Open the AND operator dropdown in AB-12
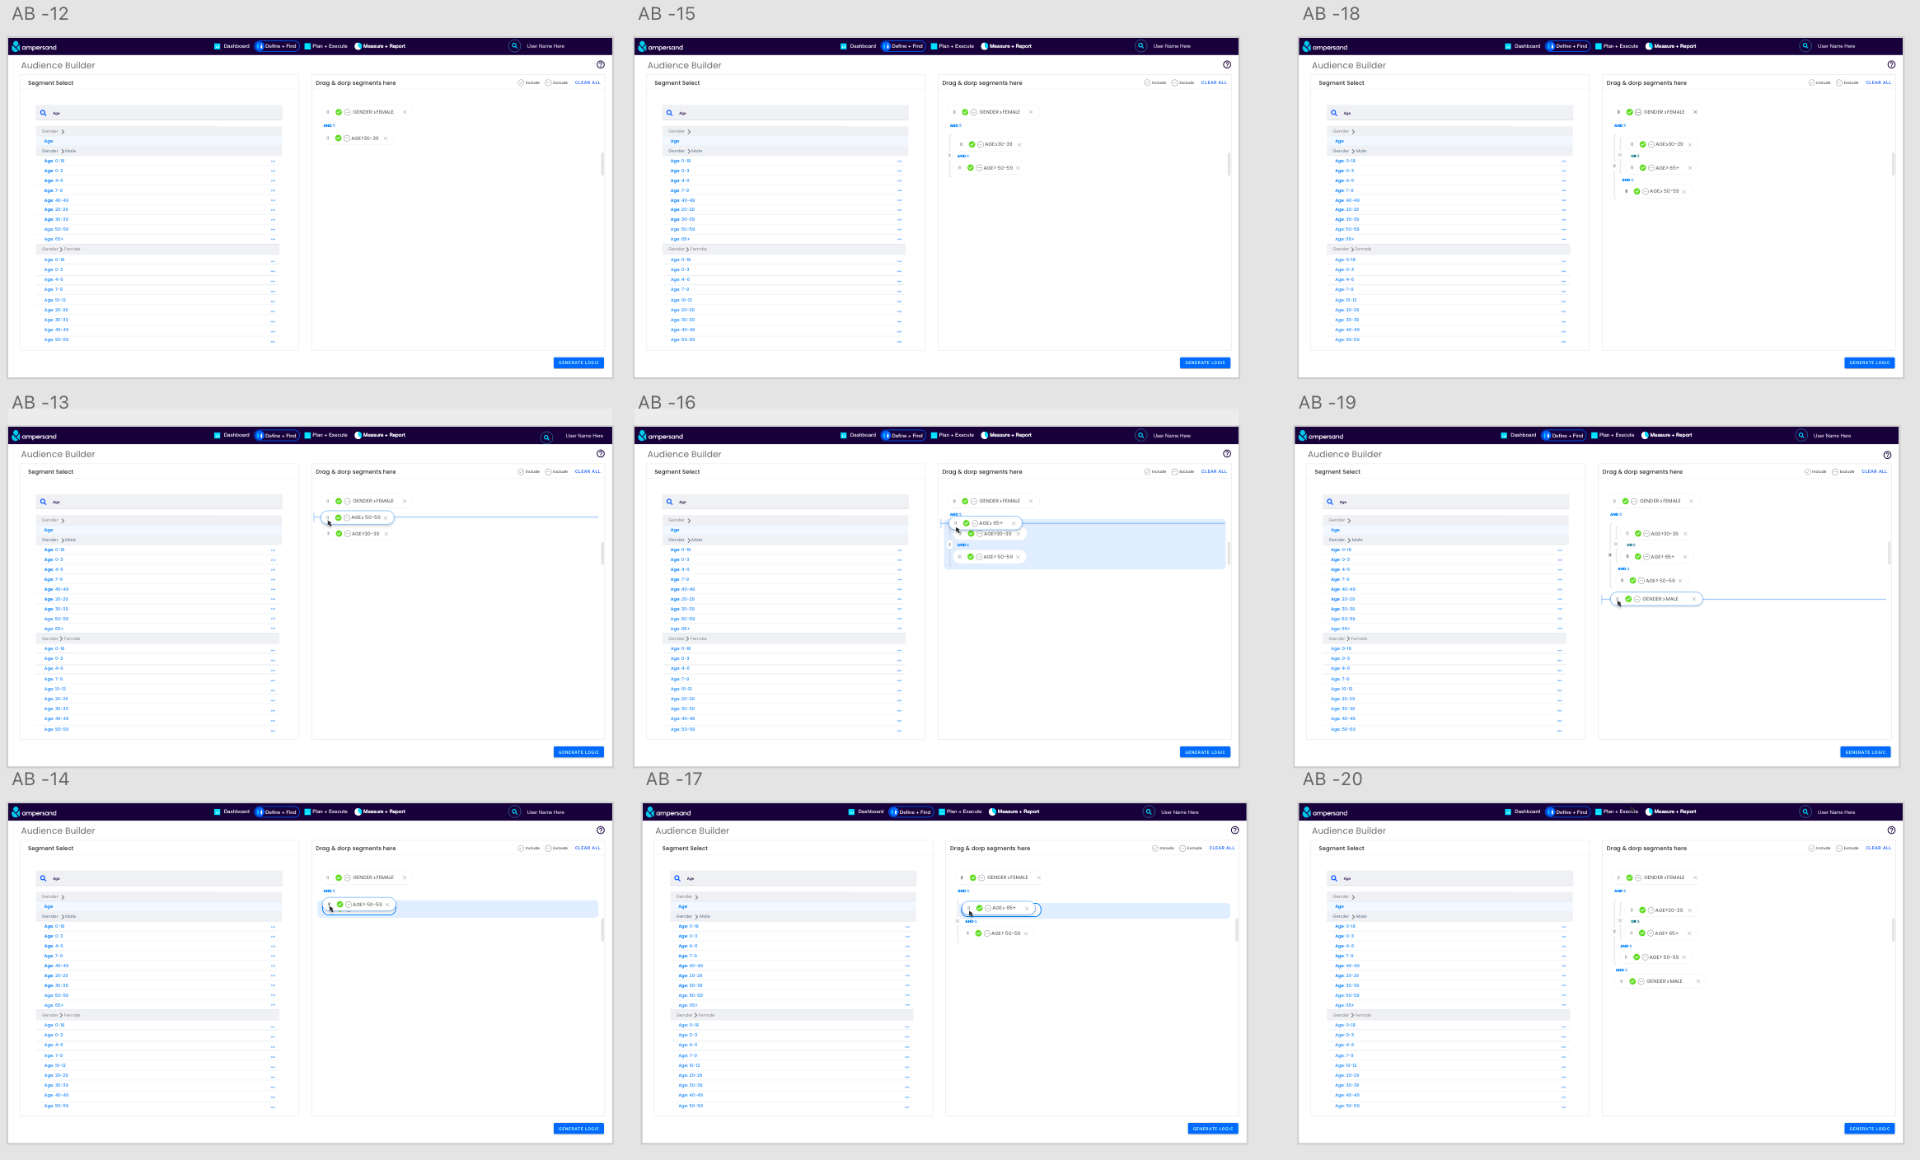Viewport: 1920px width, 1160px height. coord(329,125)
